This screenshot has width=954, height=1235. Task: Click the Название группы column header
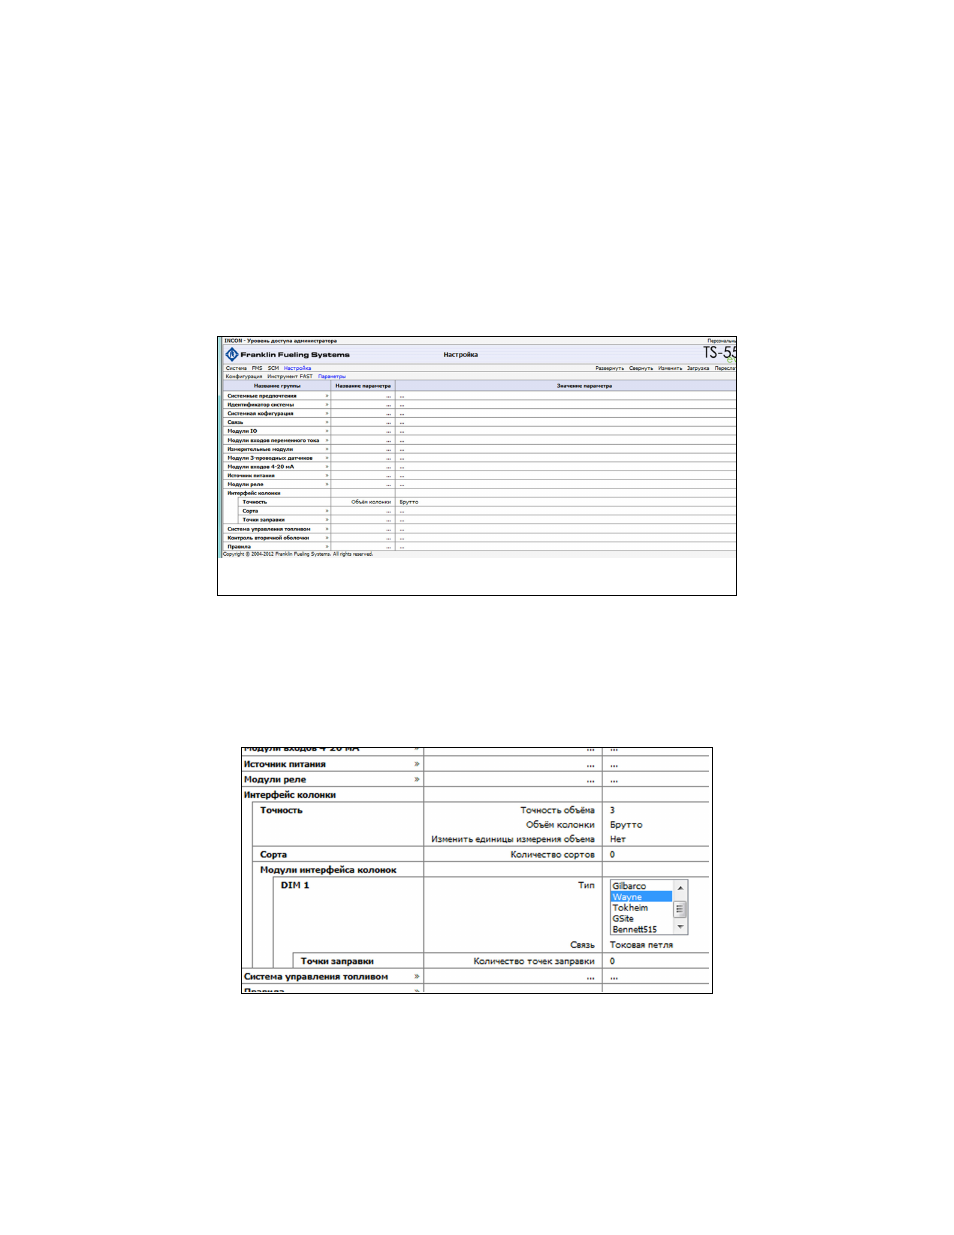[277, 385]
